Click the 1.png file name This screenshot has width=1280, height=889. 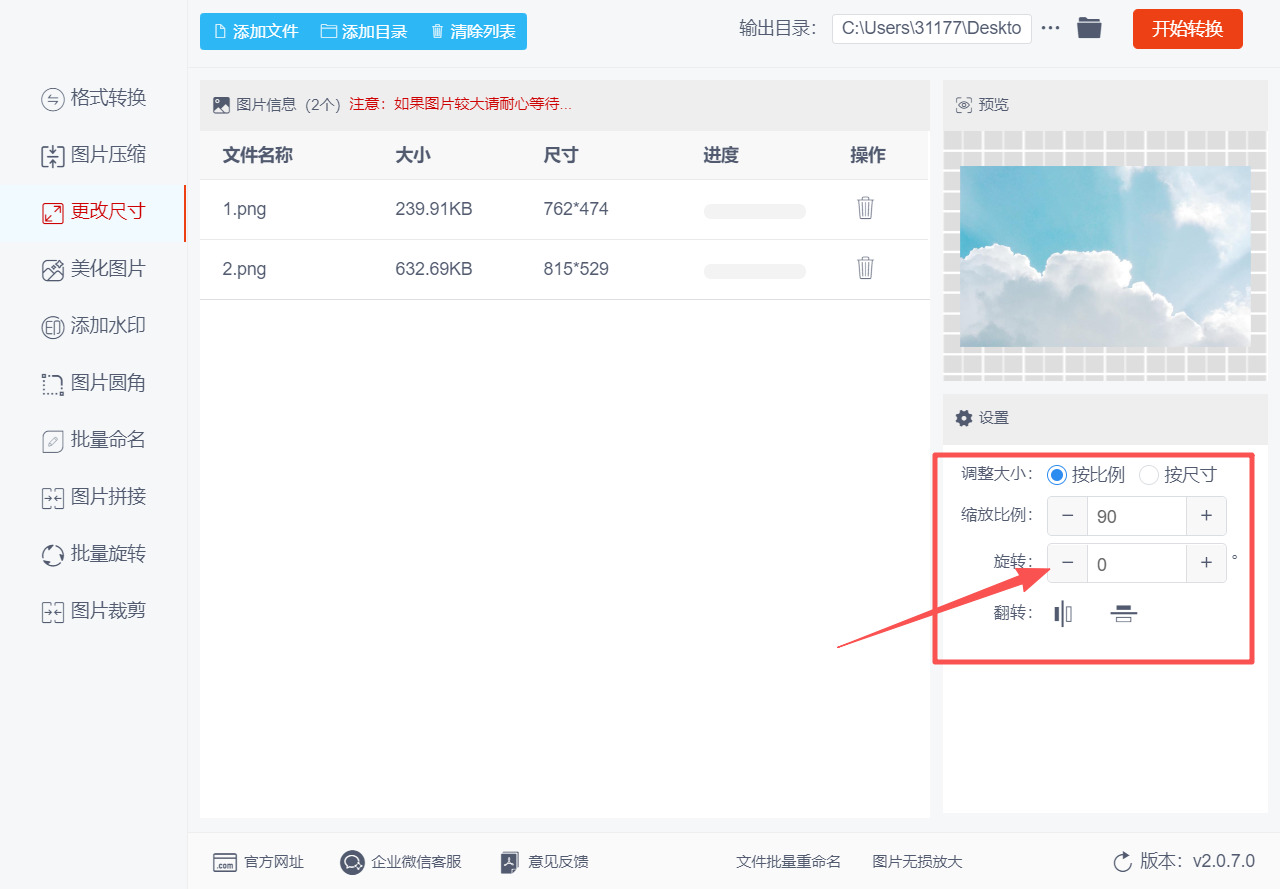click(244, 209)
